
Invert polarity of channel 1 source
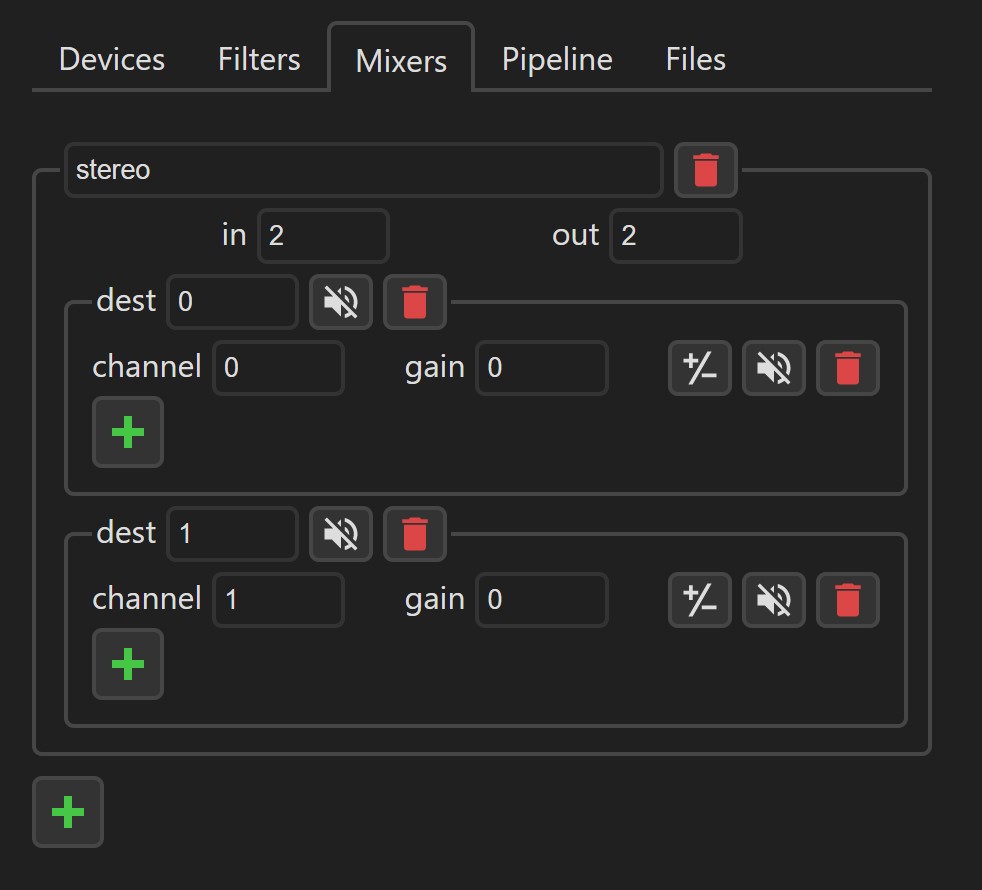[700, 599]
